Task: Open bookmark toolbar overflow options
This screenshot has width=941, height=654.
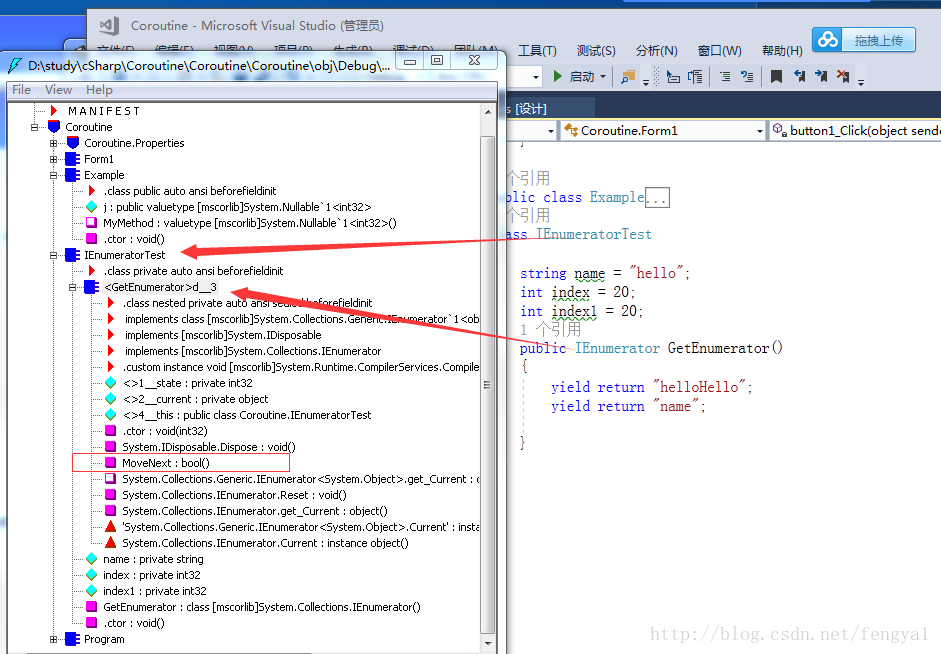Action: coord(861,82)
